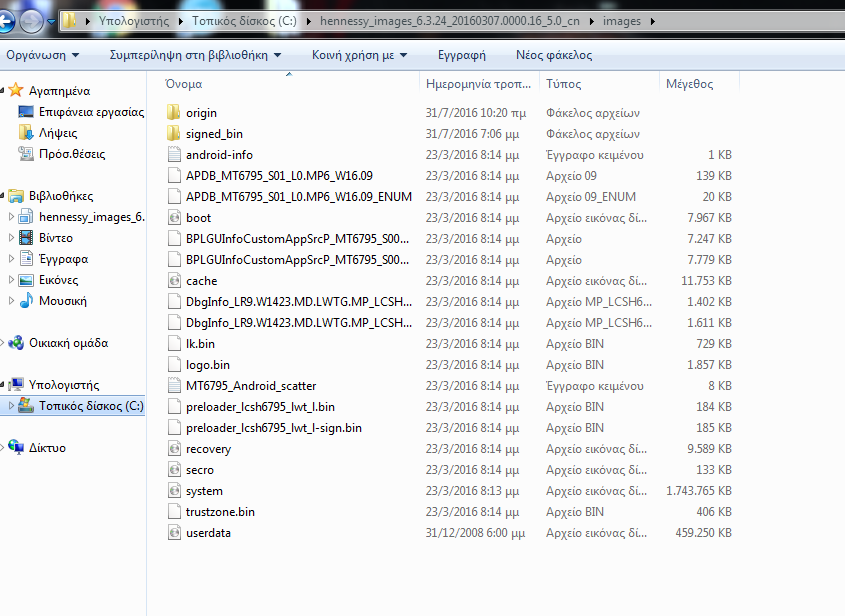Select file APDB_MT6795_S01_L0.MP6_W16.09_ENUM

point(299,197)
